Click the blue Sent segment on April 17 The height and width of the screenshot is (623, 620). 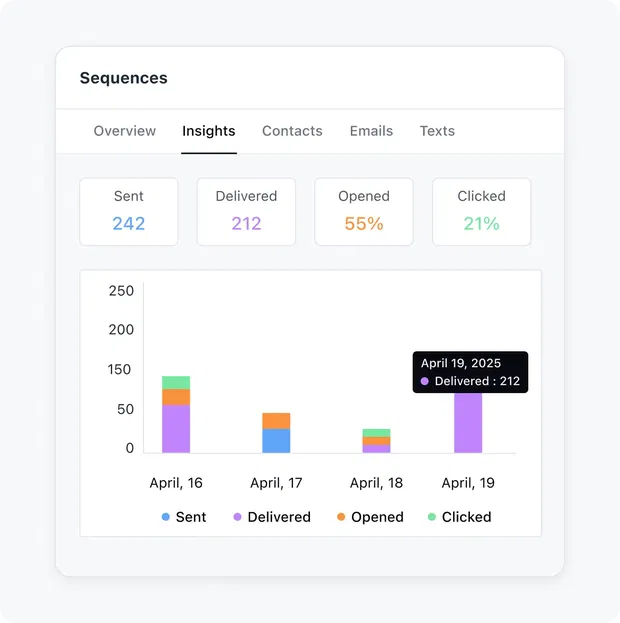(x=276, y=441)
